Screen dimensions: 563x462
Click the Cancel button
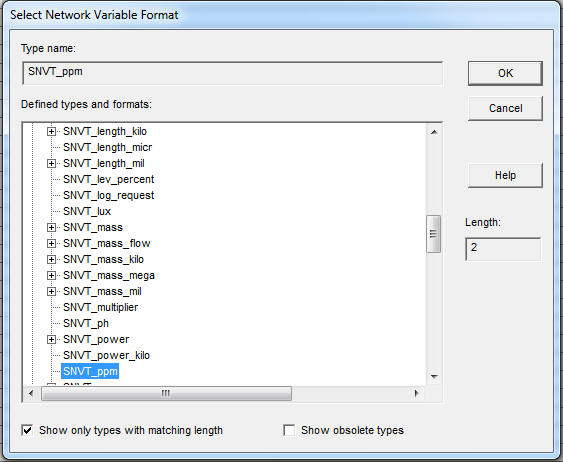(505, 108)
